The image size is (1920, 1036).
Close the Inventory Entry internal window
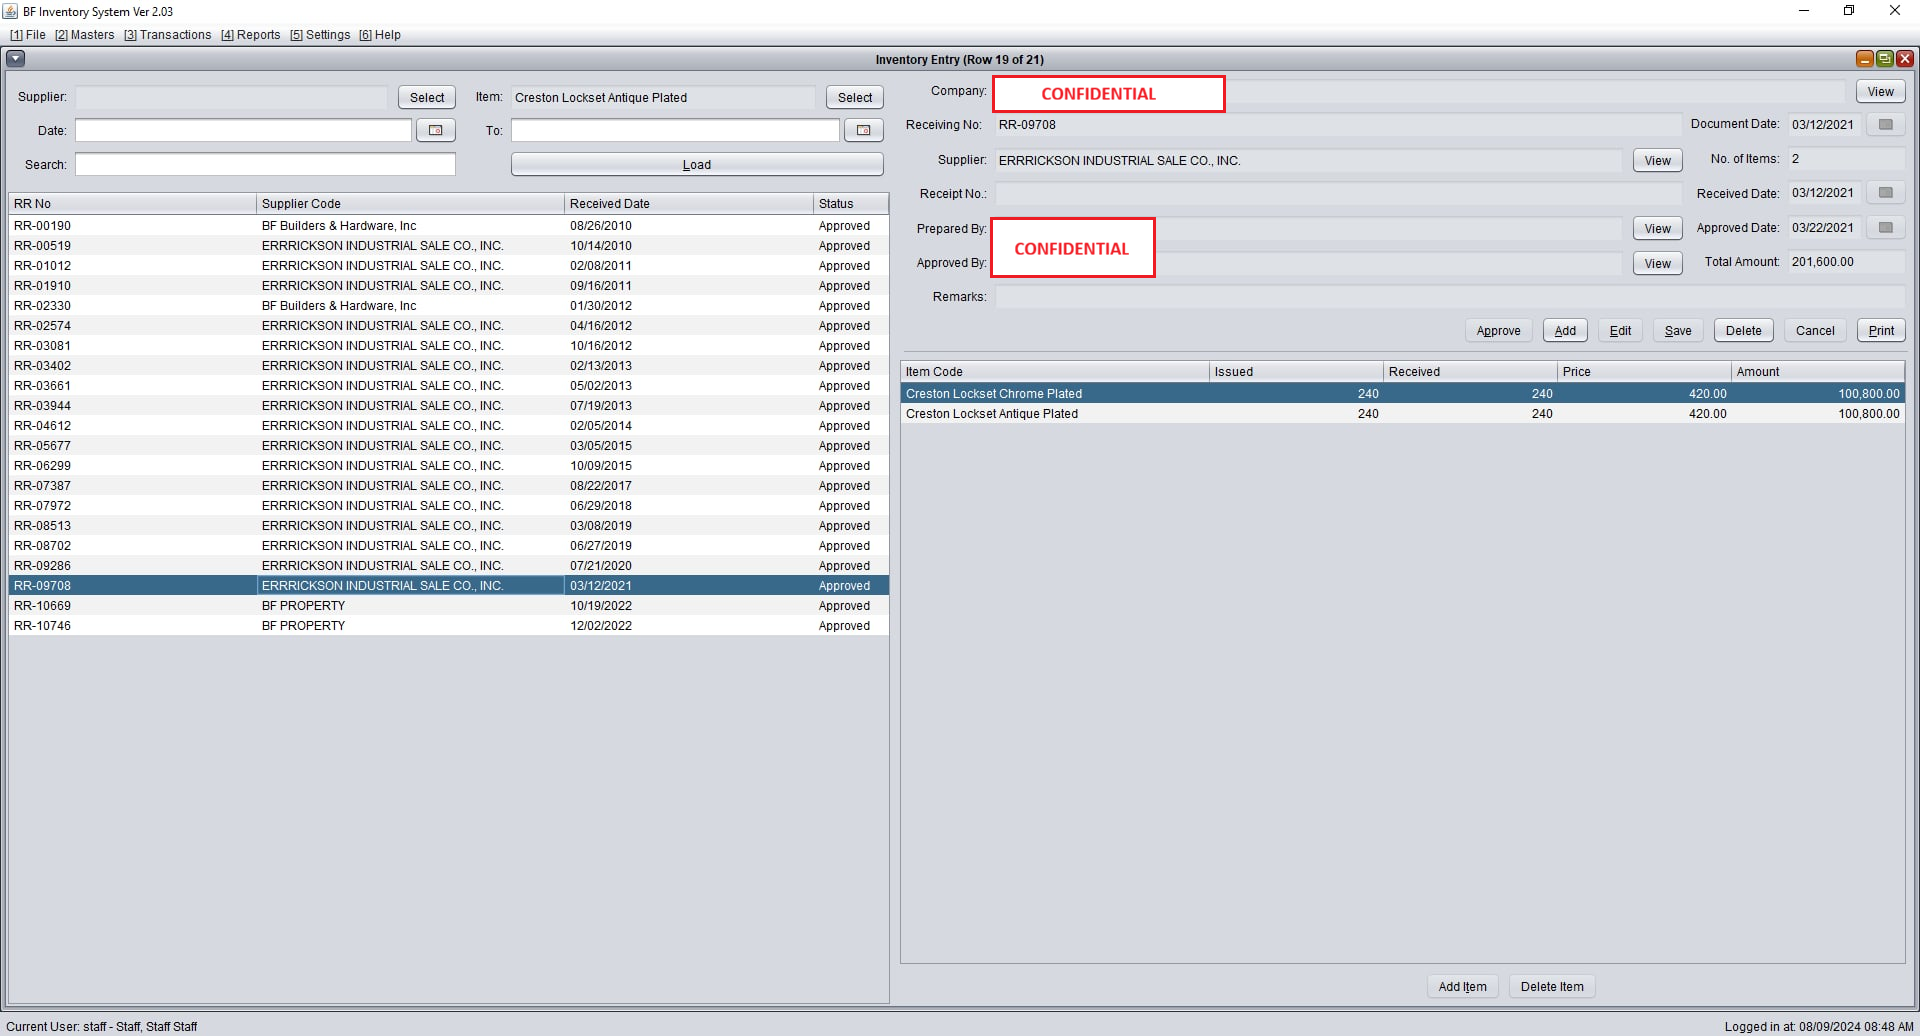coord(1904,59)
